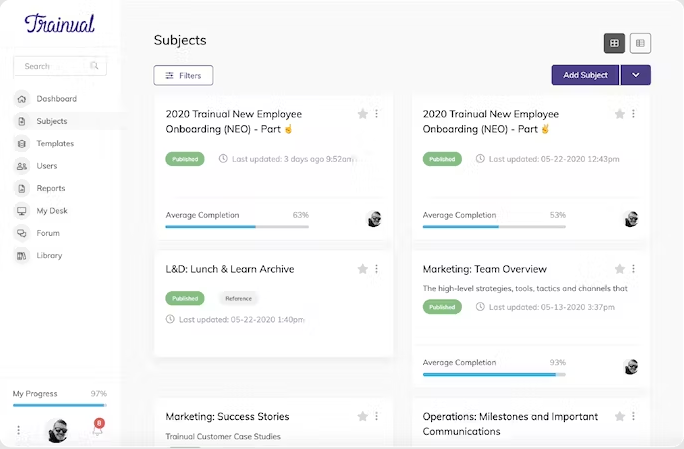Click the Subjects document icon

21,121
